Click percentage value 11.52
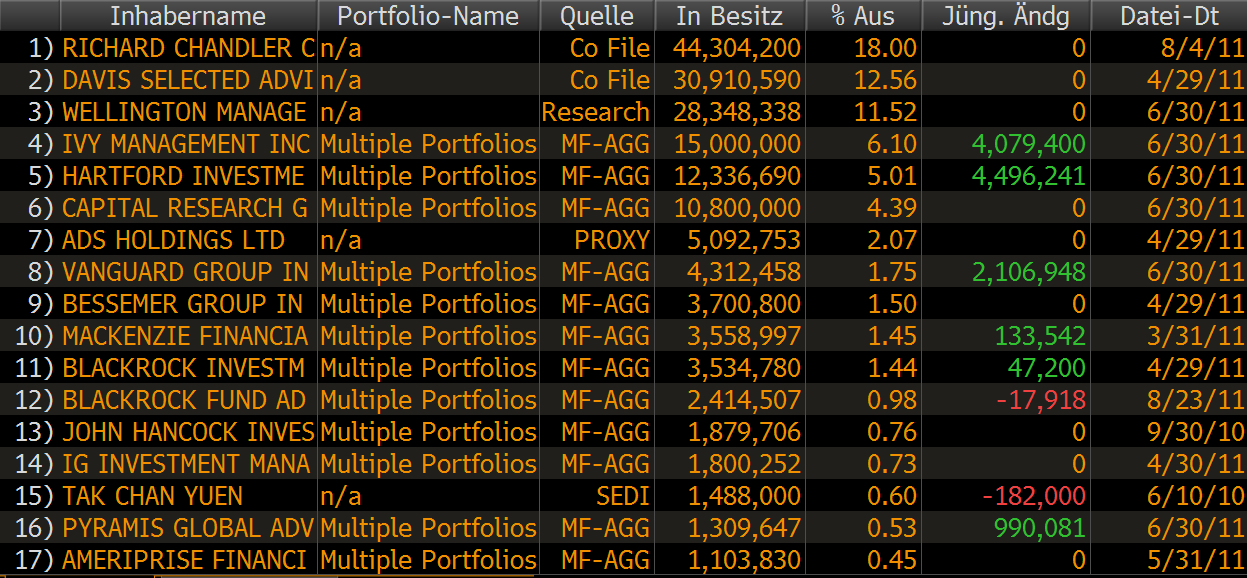This screenshot has width=1247, height=578. (x=885, y=112)
